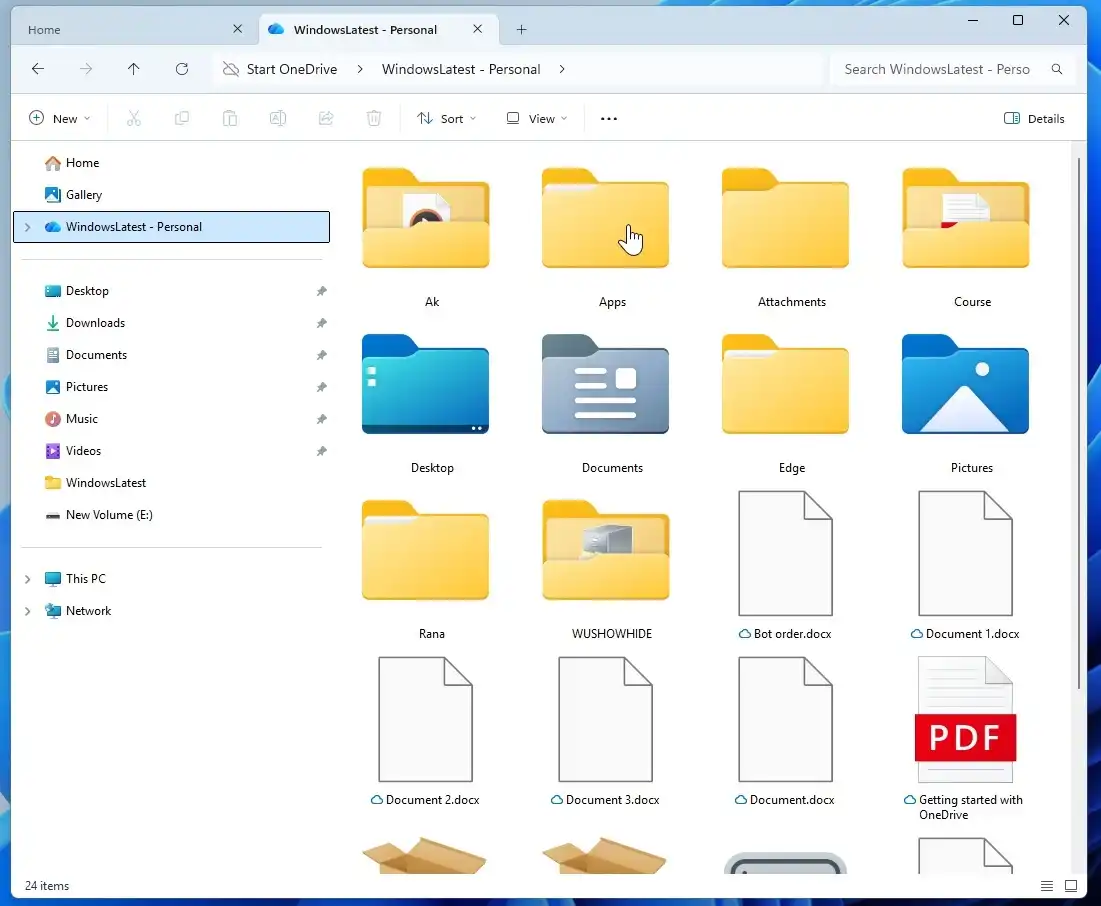The width and height of the screenshot is (1101, 906).
Task: Close the WindowsLatest - Personal tab
Action: [x=477, y=29]
